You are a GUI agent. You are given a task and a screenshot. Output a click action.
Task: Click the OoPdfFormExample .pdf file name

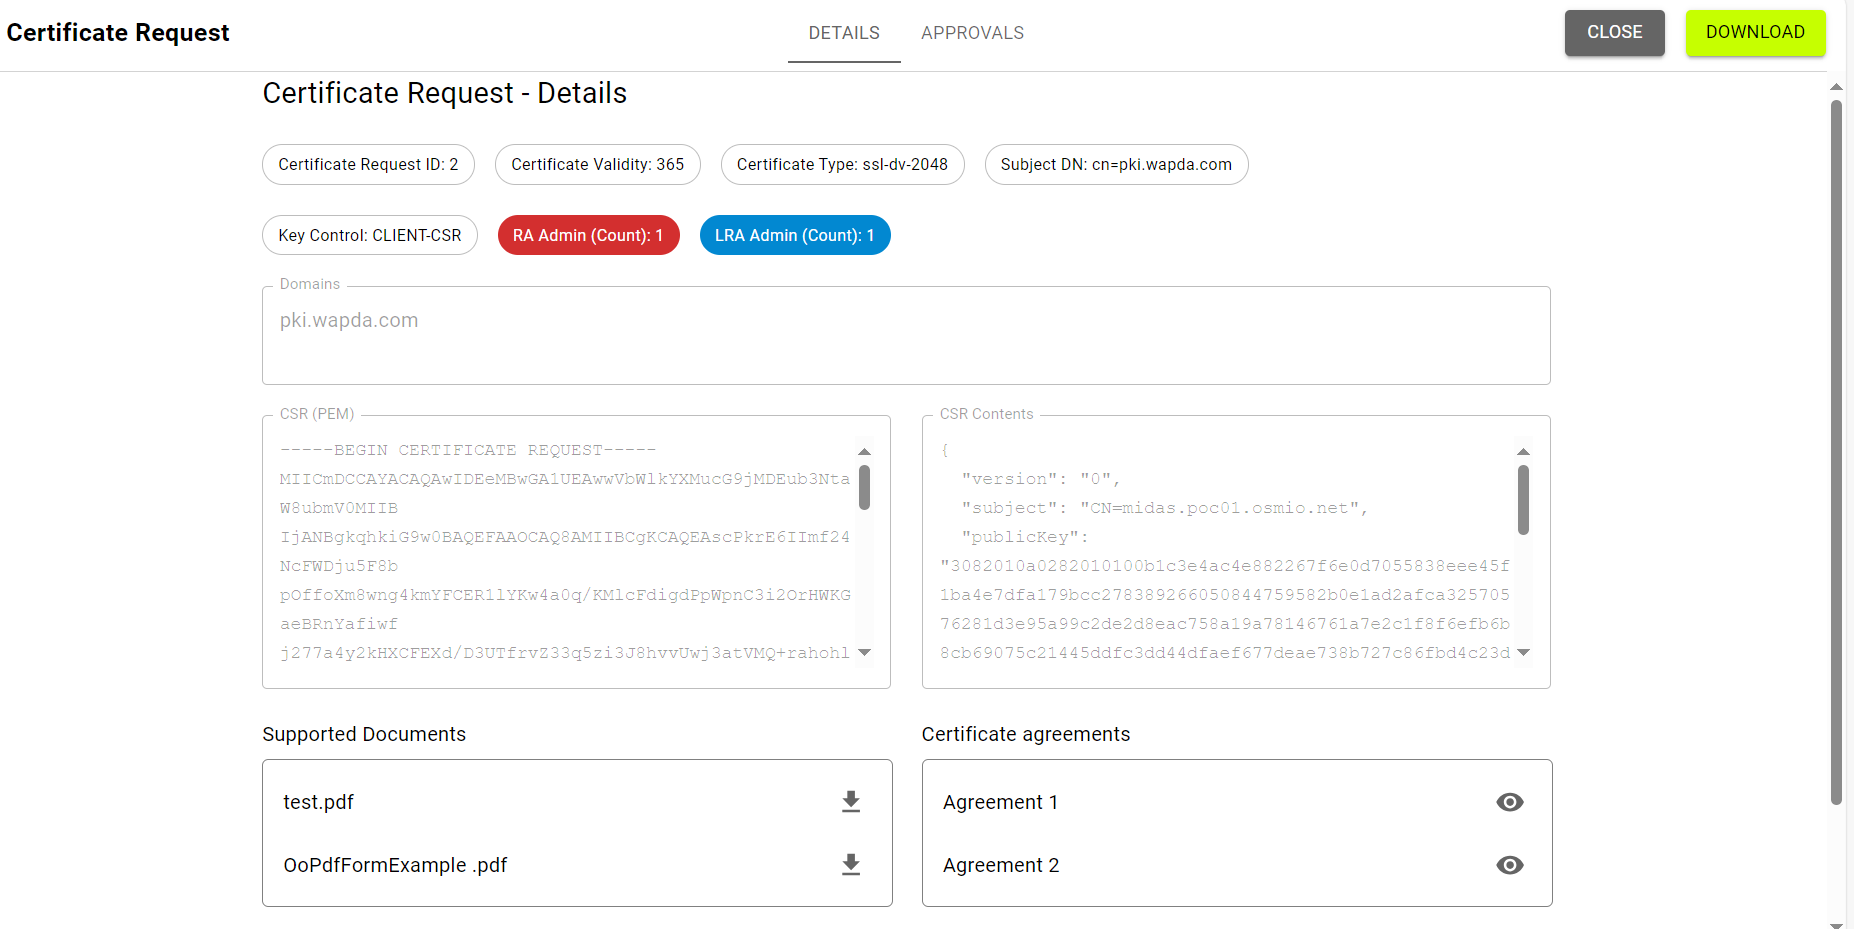[395, 865]
